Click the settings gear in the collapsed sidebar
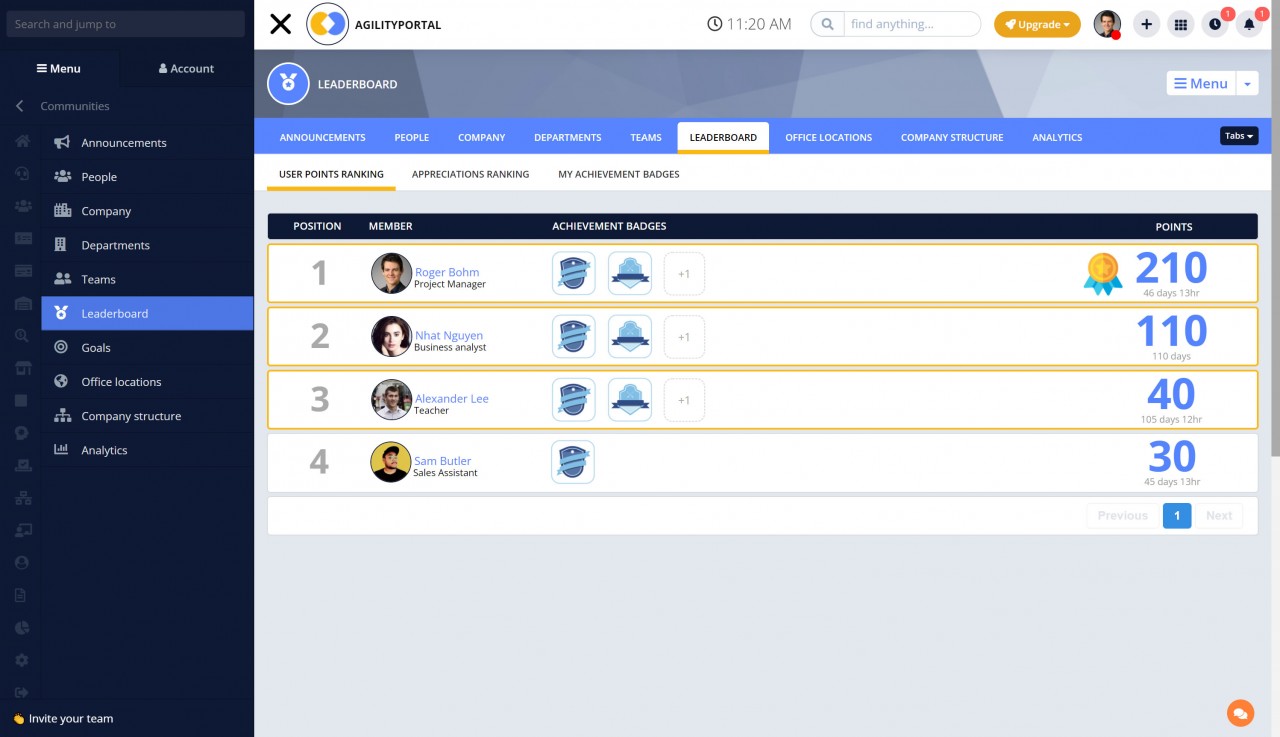 (21, 659)
